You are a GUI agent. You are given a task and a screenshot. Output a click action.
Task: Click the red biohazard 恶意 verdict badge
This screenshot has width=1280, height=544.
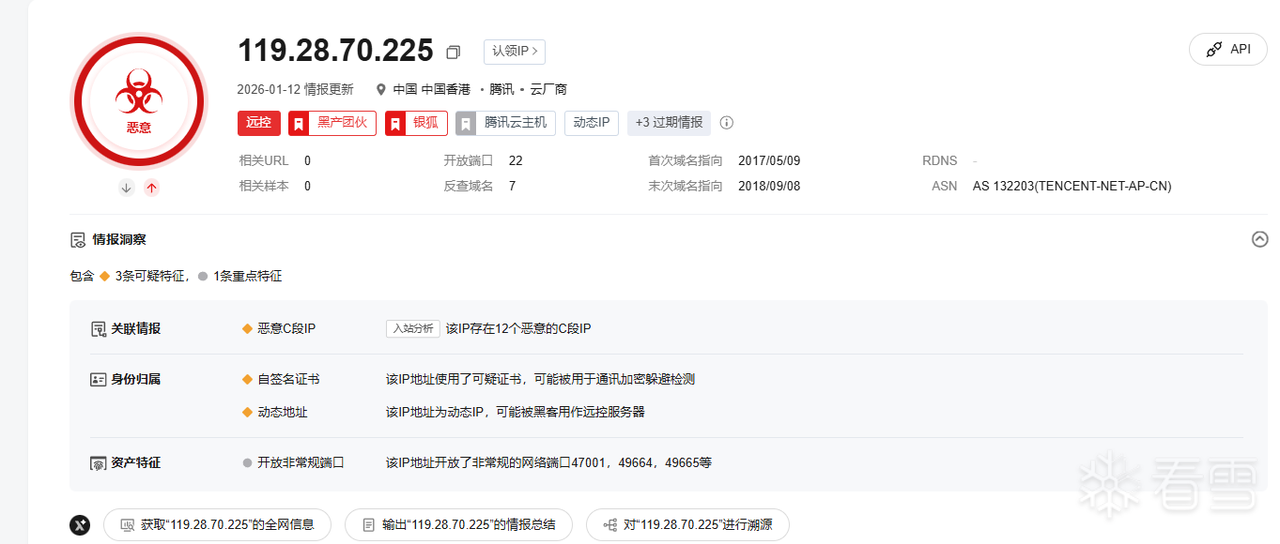click(139, 101)
